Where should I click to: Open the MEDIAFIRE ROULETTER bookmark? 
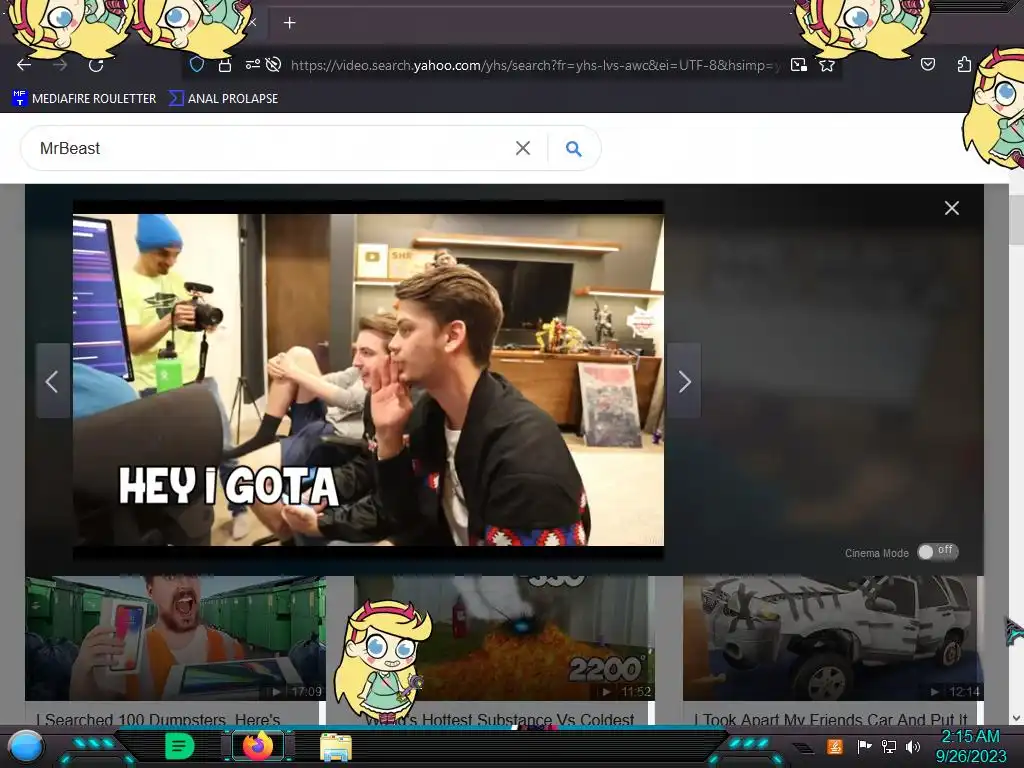click(84, 99)
